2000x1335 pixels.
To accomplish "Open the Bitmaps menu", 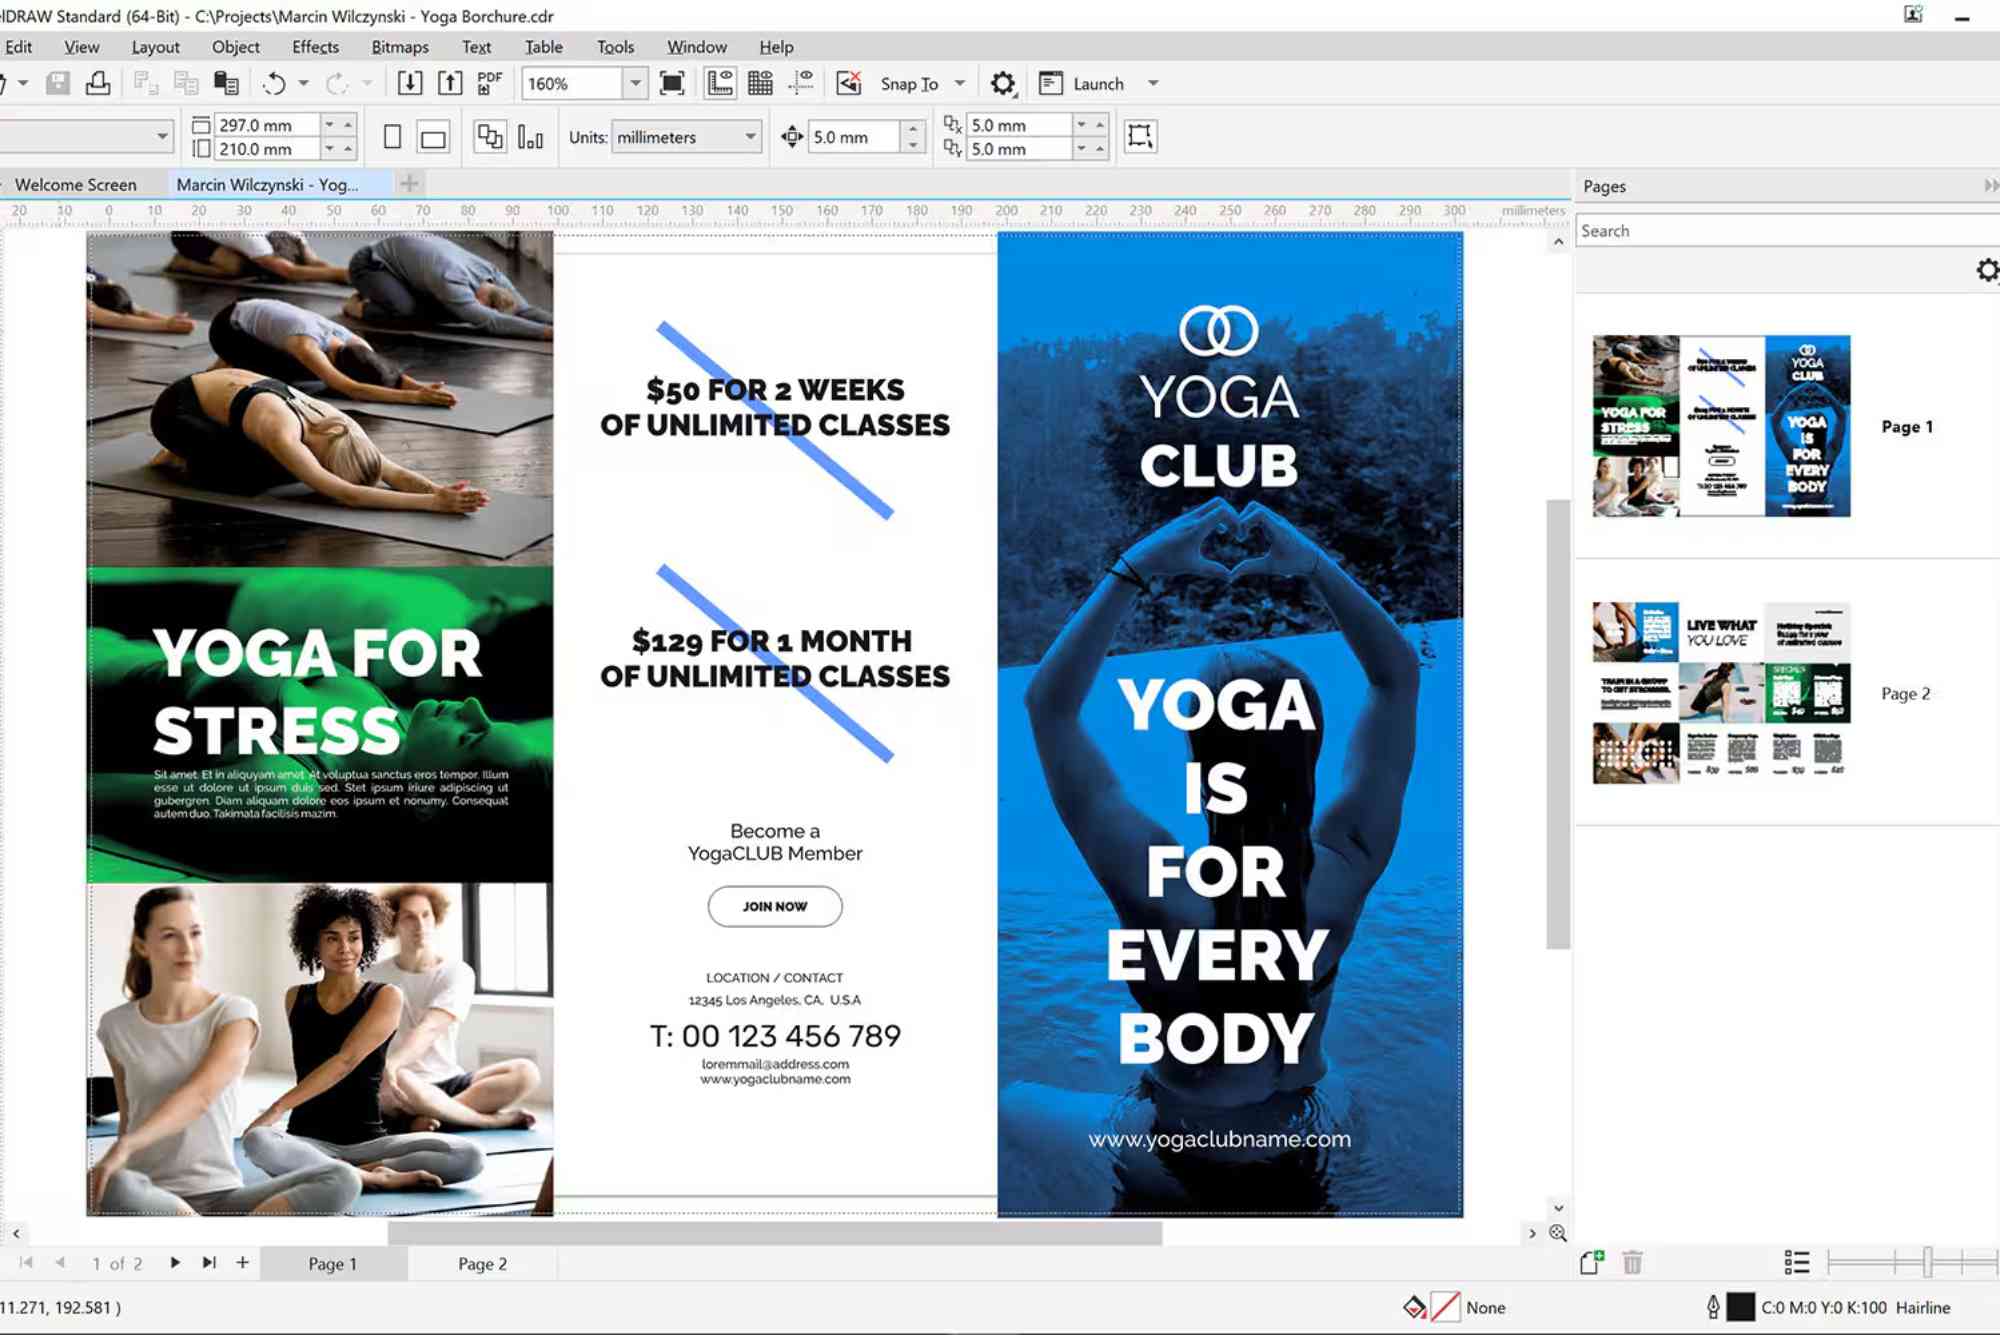I will coord(399,47).
